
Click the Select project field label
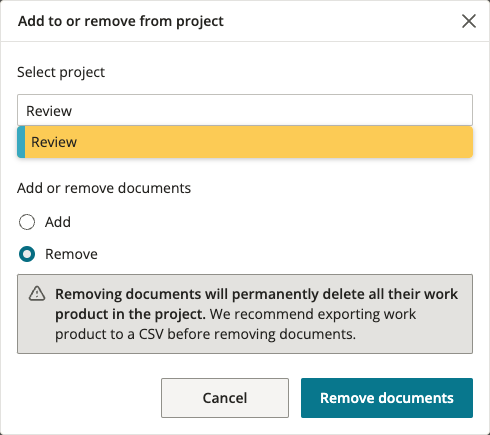pyautogui.click(x=61, y=72)
